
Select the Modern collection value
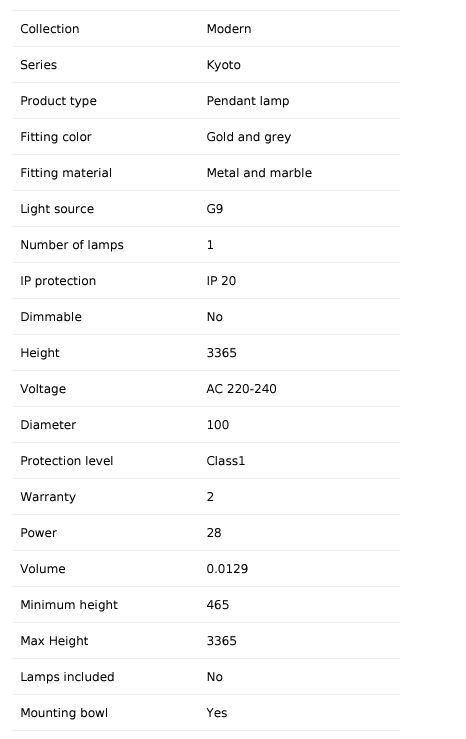coord(229,29)
